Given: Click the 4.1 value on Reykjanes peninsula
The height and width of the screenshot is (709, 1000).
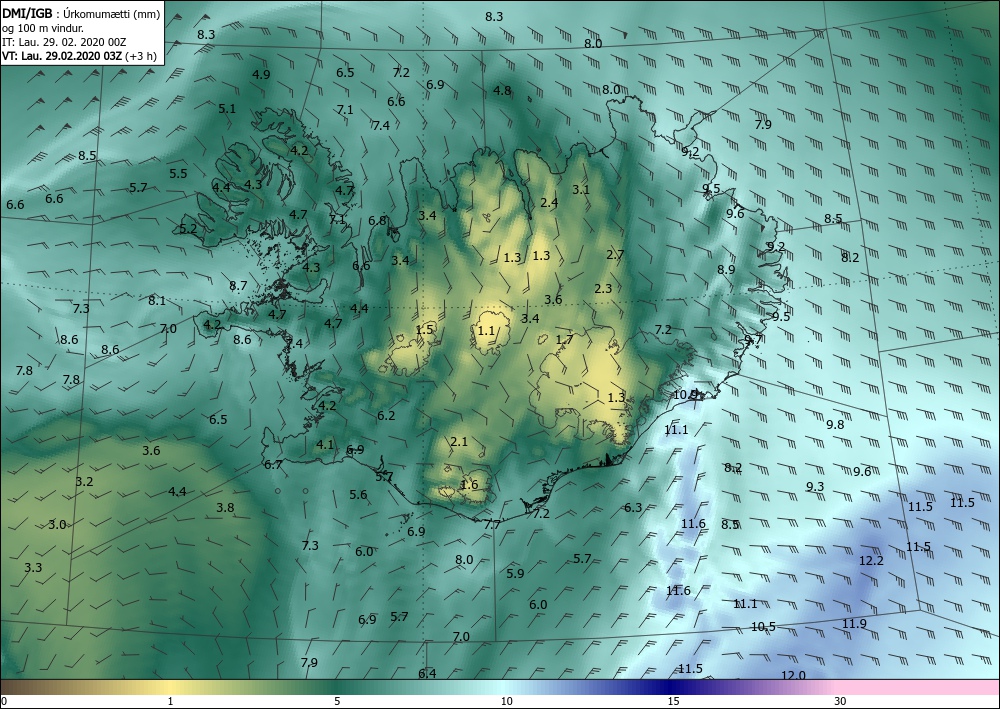Looking at the screenshot, I should 325,444.
